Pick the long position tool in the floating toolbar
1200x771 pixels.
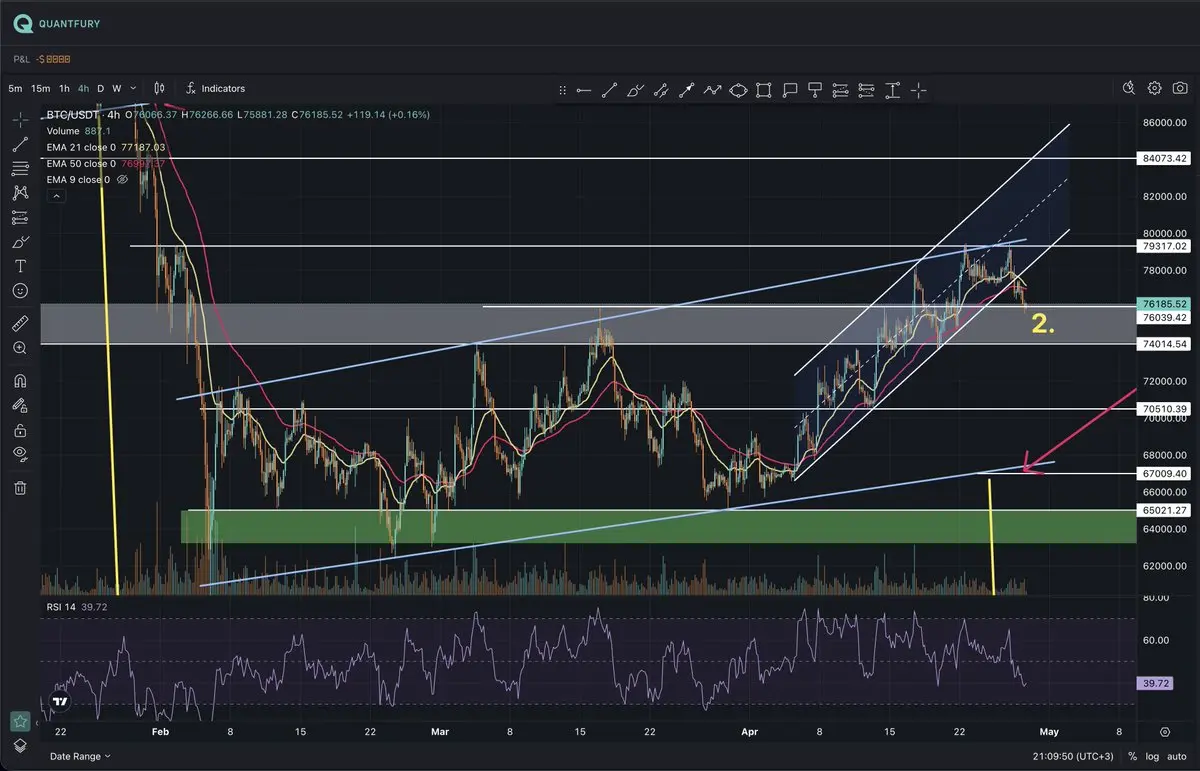(841, 90)
